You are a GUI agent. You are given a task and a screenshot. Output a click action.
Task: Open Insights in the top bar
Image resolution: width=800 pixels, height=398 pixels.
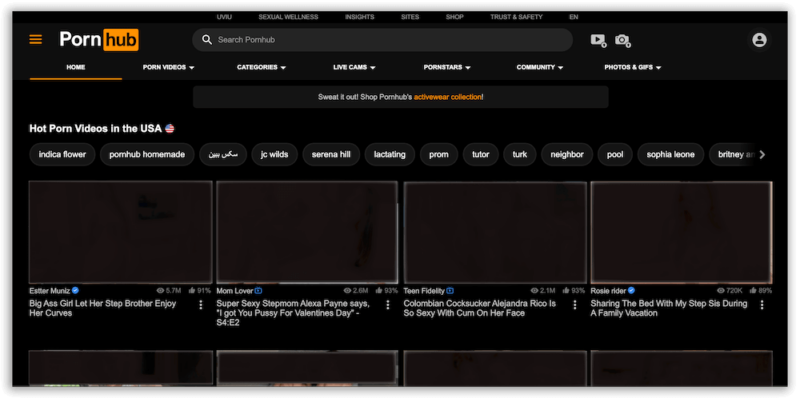[x=359, y=17]
